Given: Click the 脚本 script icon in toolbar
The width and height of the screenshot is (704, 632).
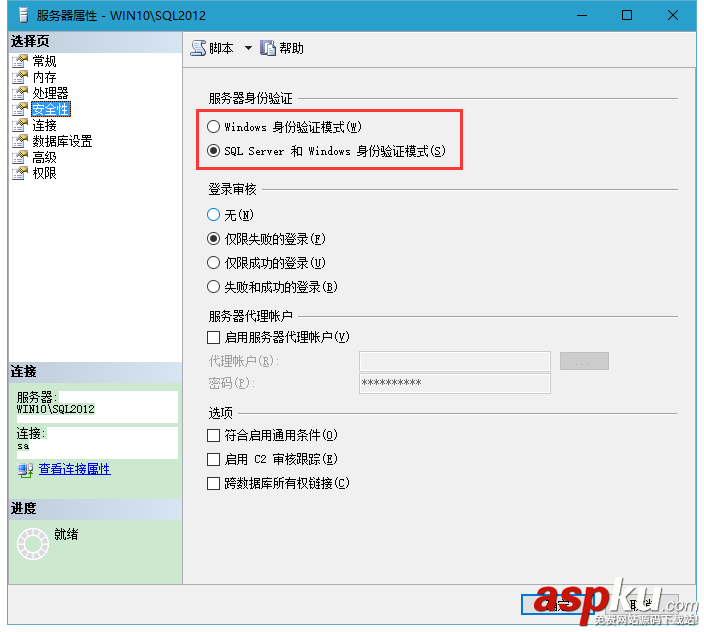Looking at the screenshot, I should pyautogui.click(x=198, y=48).
